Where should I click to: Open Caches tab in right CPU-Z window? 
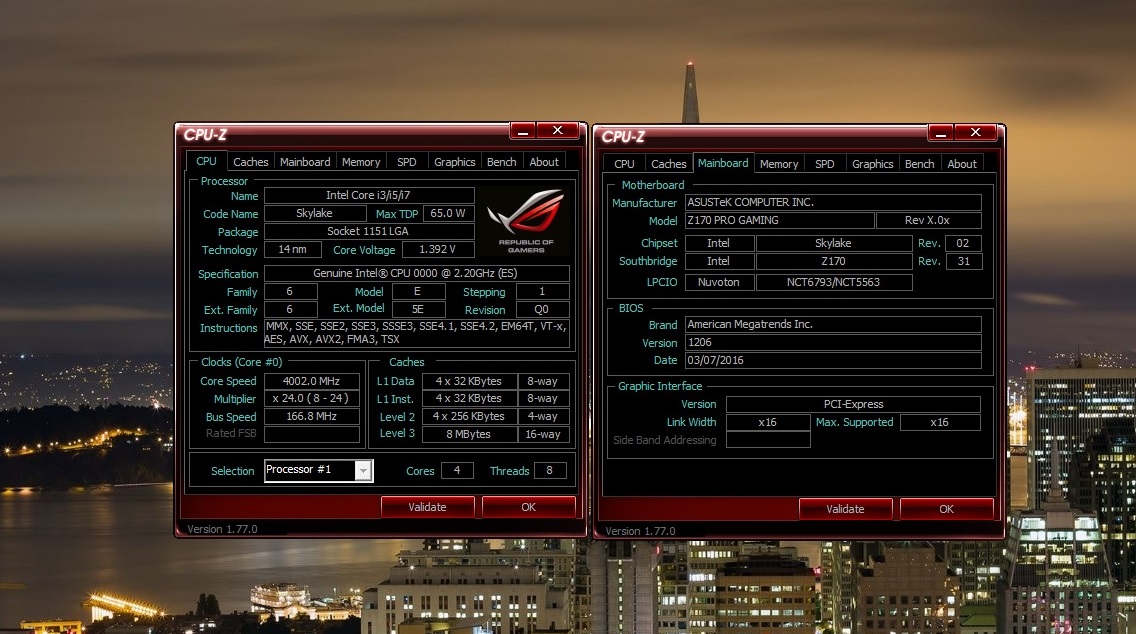pos(669,164)
